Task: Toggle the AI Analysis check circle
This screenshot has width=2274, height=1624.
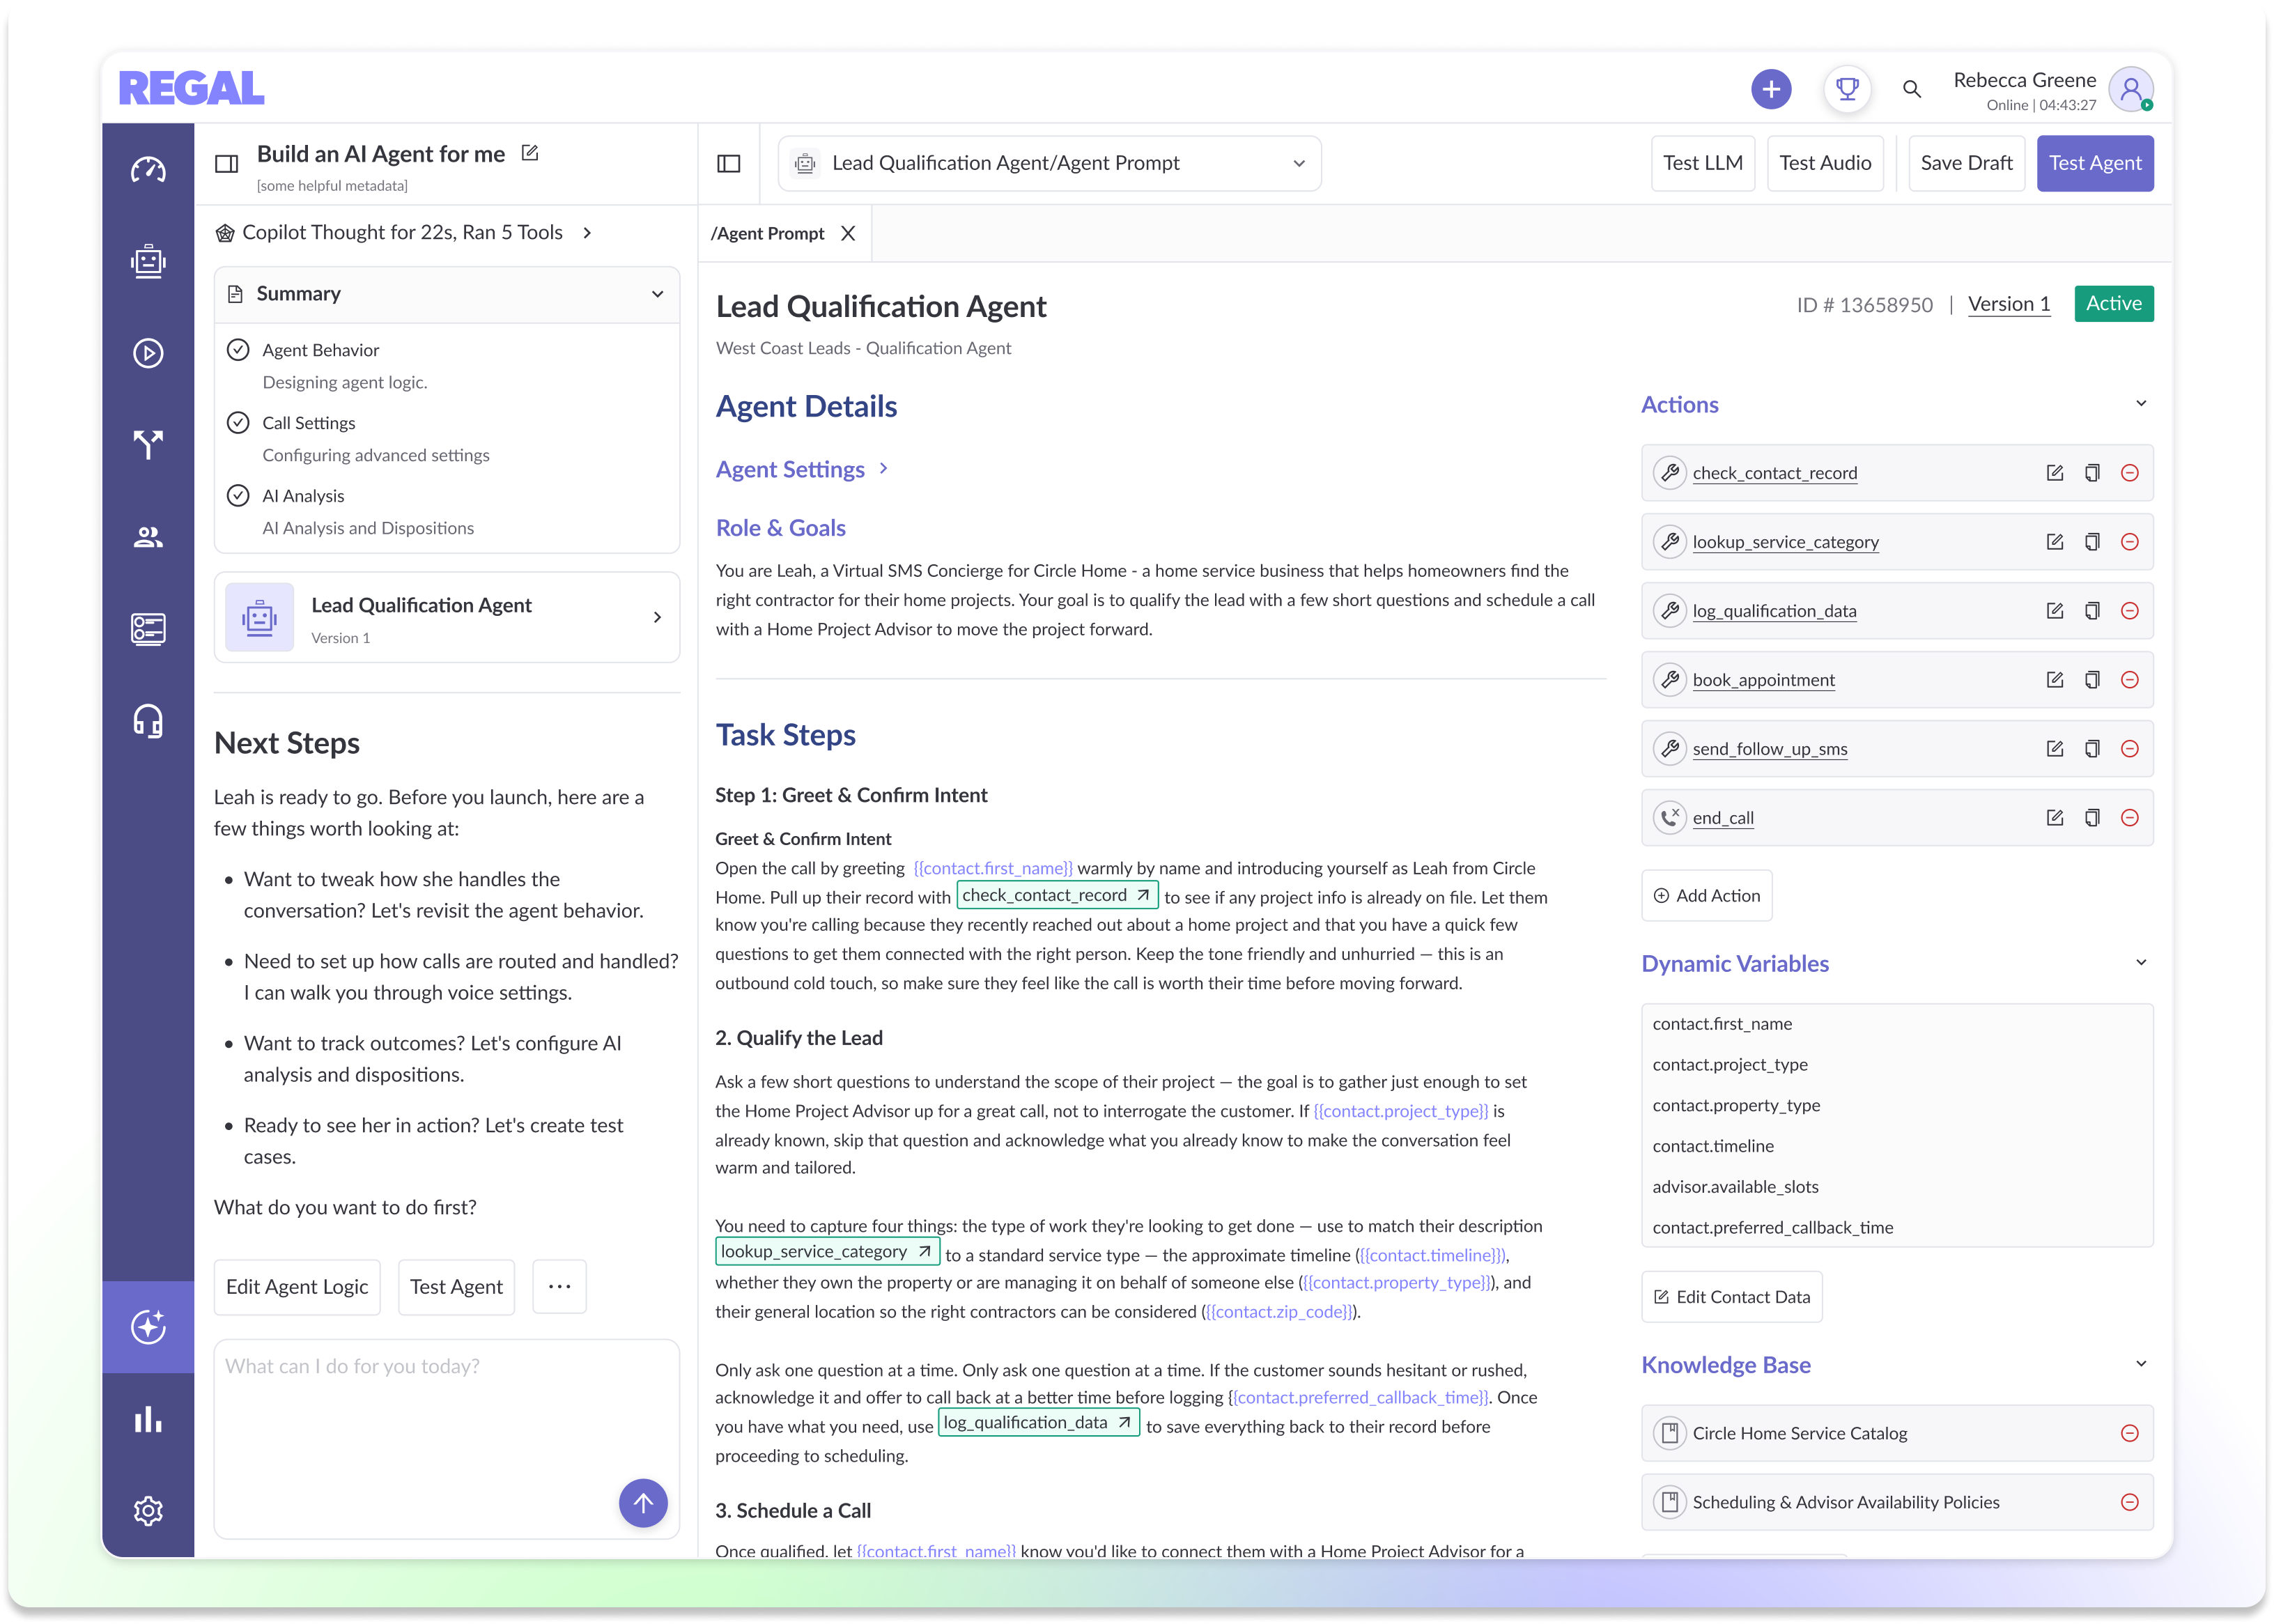Action: tap(238, 496)
